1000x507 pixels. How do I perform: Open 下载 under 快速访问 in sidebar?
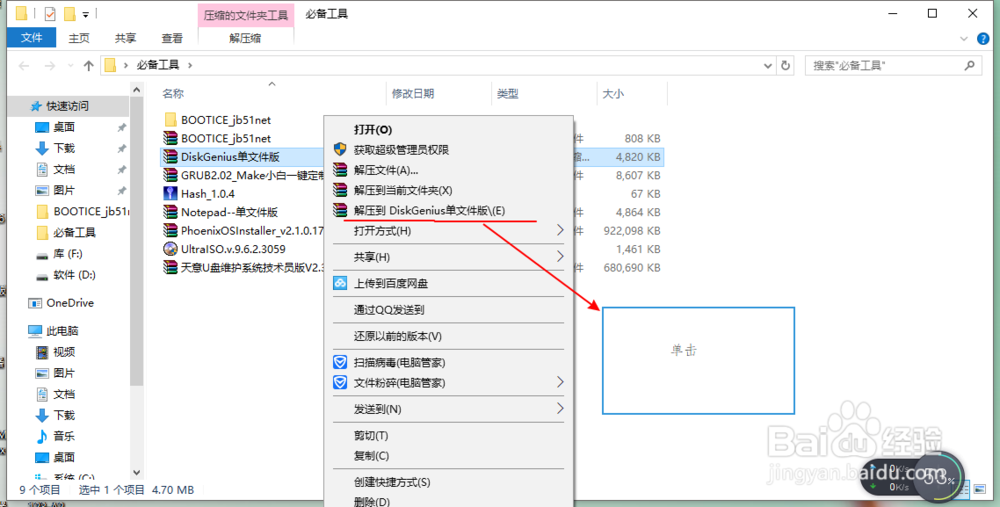64,149
